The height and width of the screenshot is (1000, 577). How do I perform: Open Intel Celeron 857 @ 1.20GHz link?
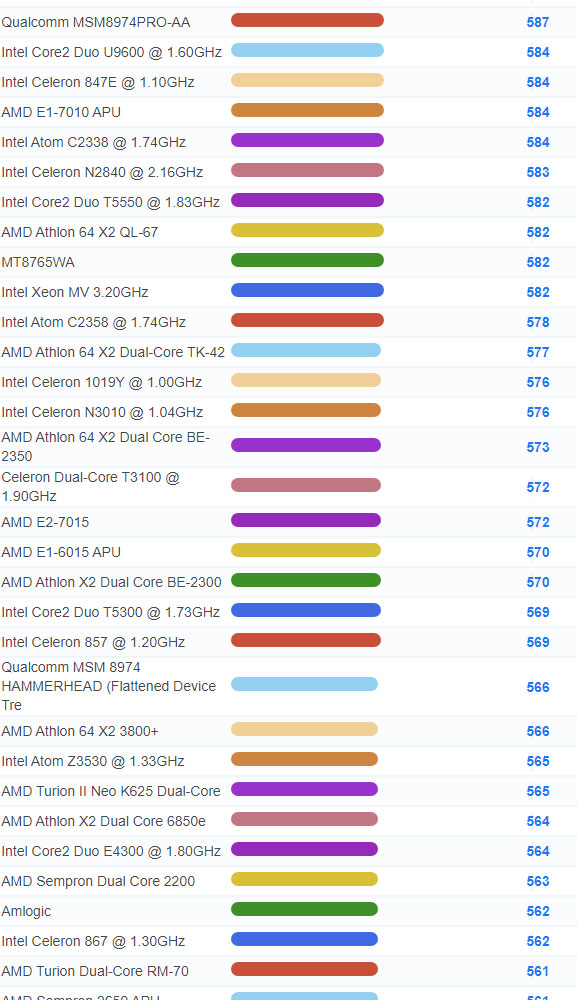click(x=93, y=642)
